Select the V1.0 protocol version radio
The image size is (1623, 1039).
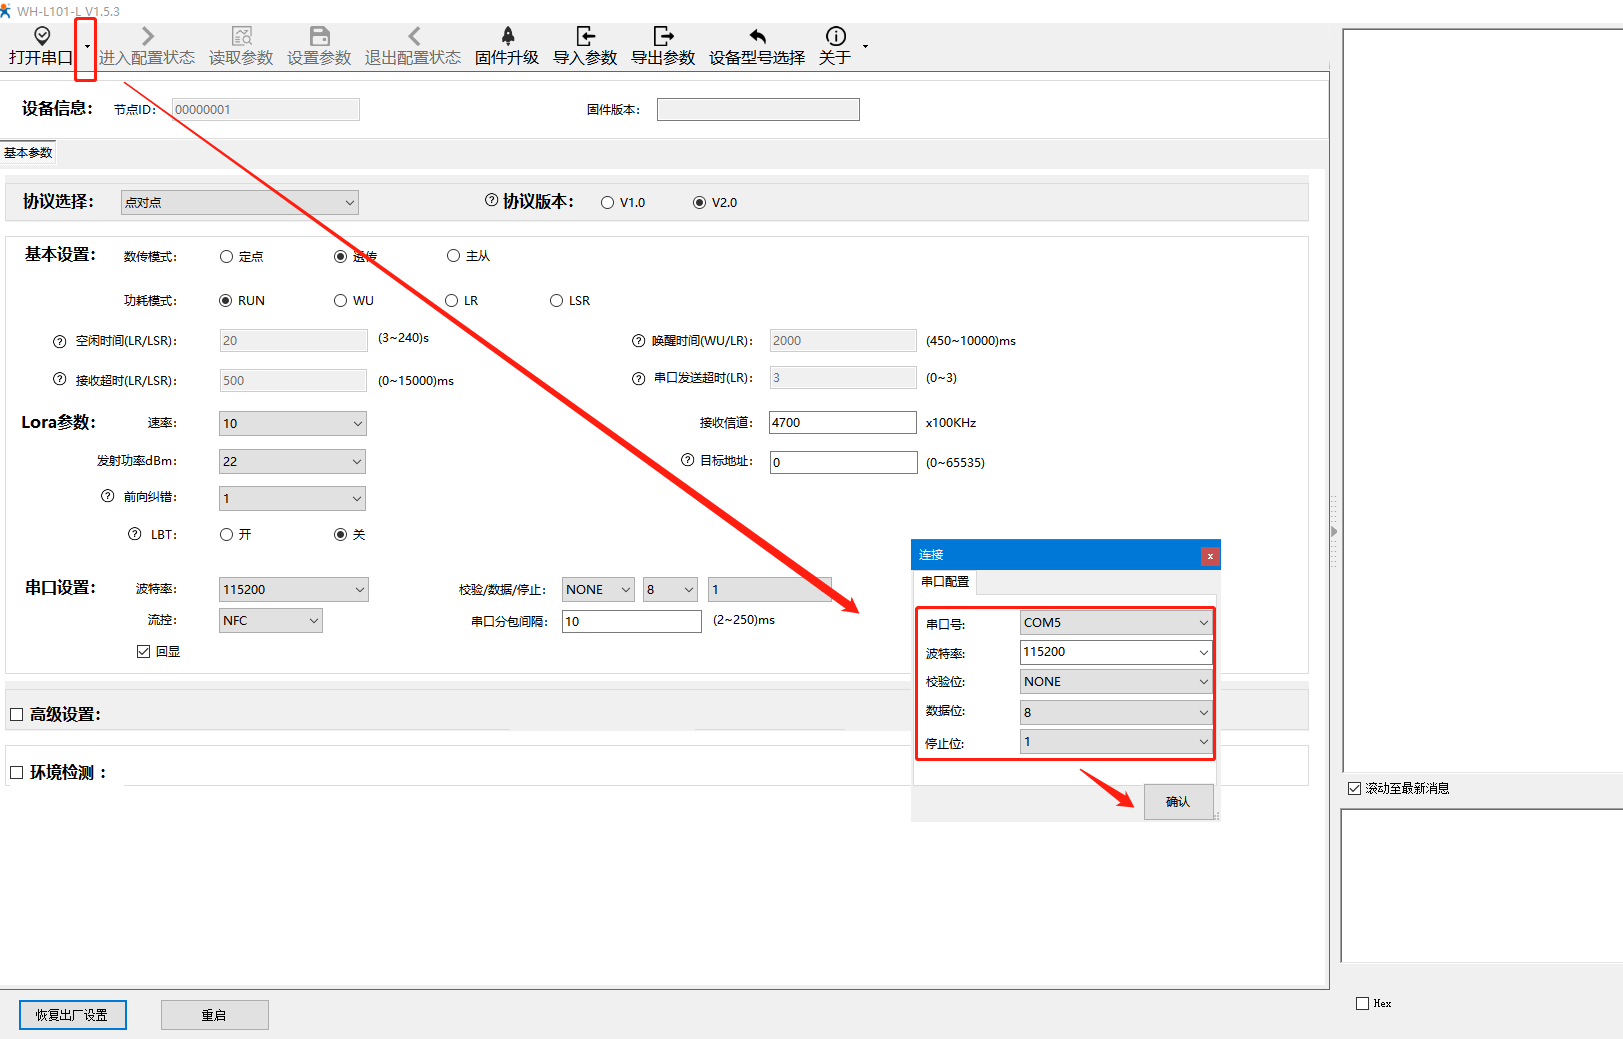click(x=607, y=202)
